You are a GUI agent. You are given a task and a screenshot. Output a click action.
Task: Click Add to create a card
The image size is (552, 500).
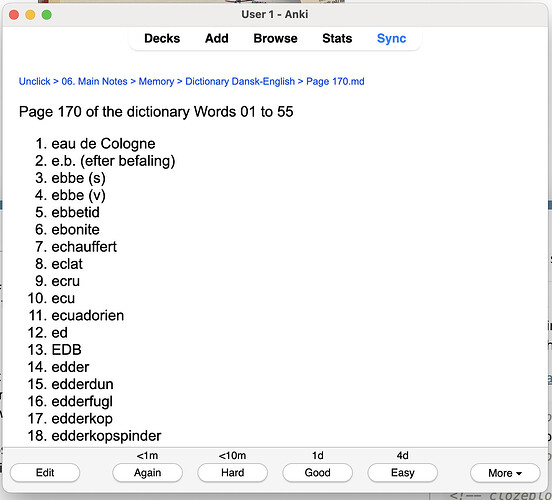217,38
